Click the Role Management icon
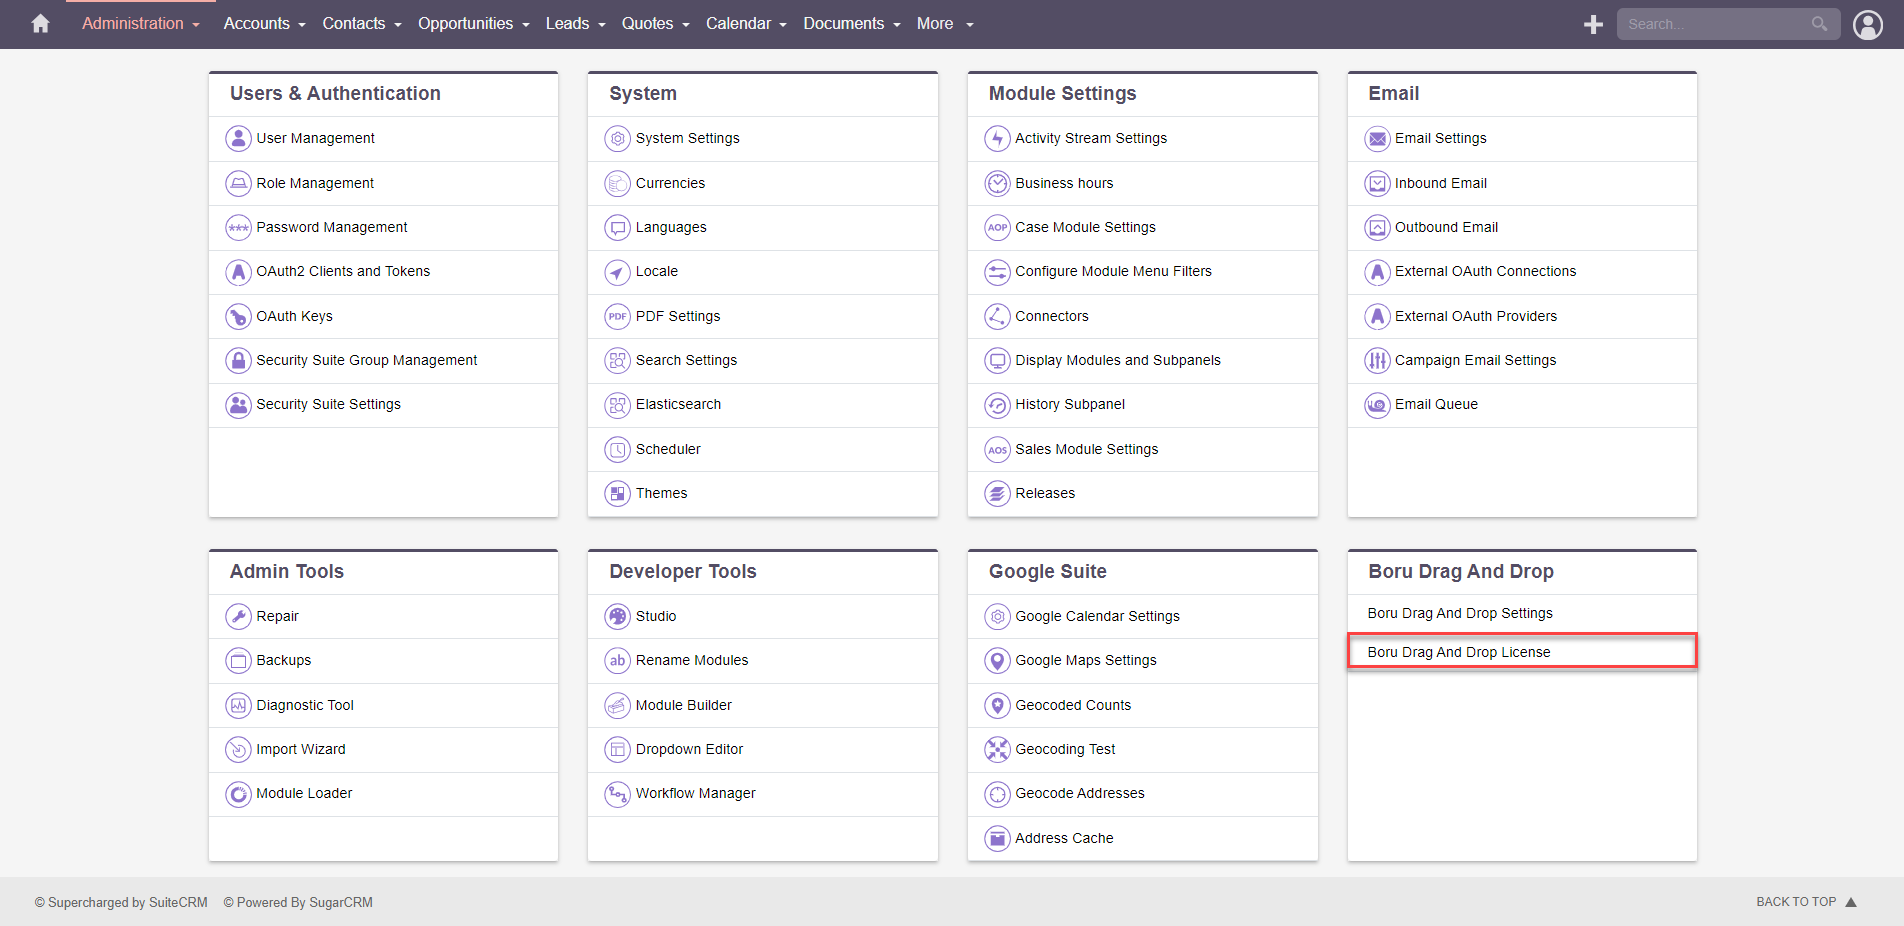 coord(238,183)
